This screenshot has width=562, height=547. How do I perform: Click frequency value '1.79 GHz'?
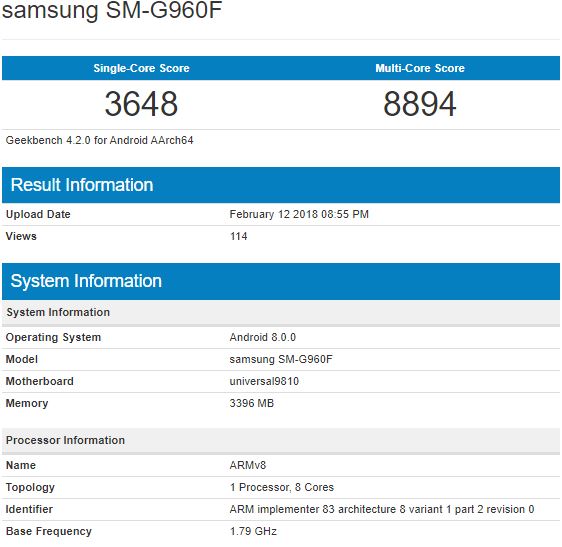[253, 531]
